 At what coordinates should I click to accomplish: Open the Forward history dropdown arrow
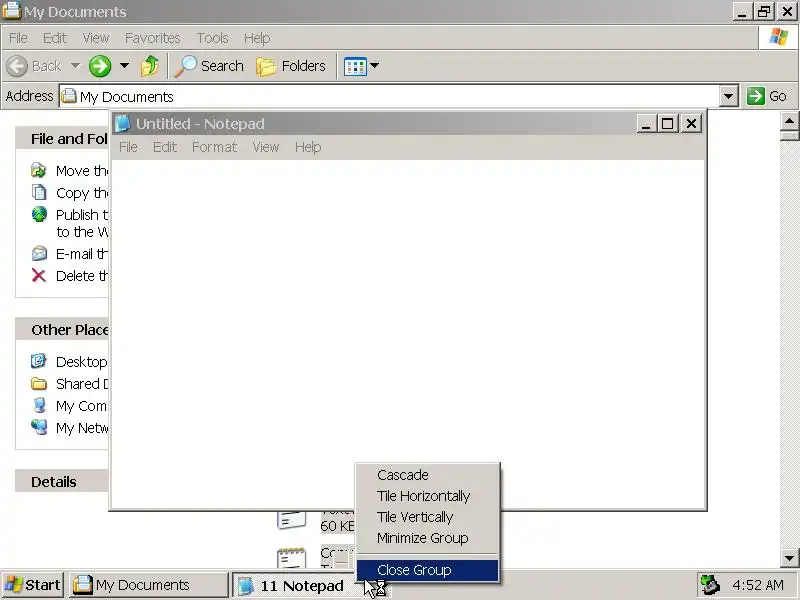124,65
